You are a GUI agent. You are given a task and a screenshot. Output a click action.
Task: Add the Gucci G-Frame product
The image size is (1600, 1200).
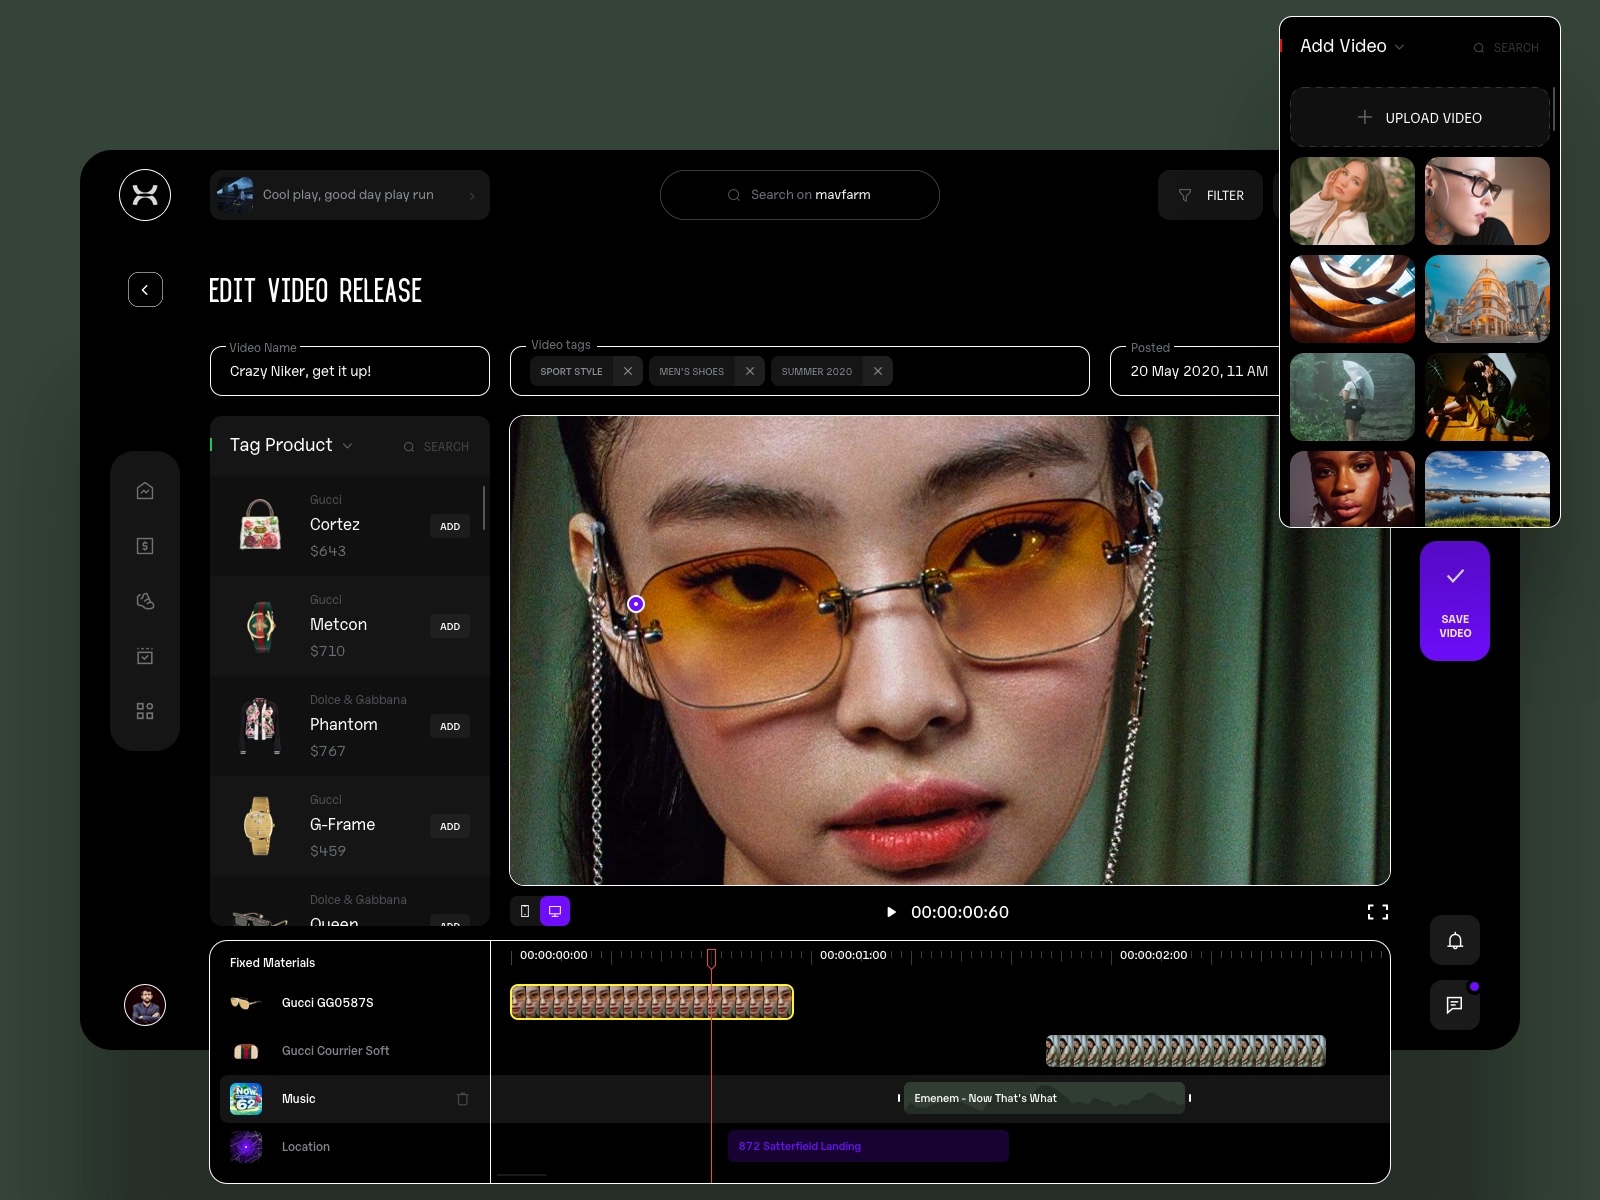click(x=450, y=826)
